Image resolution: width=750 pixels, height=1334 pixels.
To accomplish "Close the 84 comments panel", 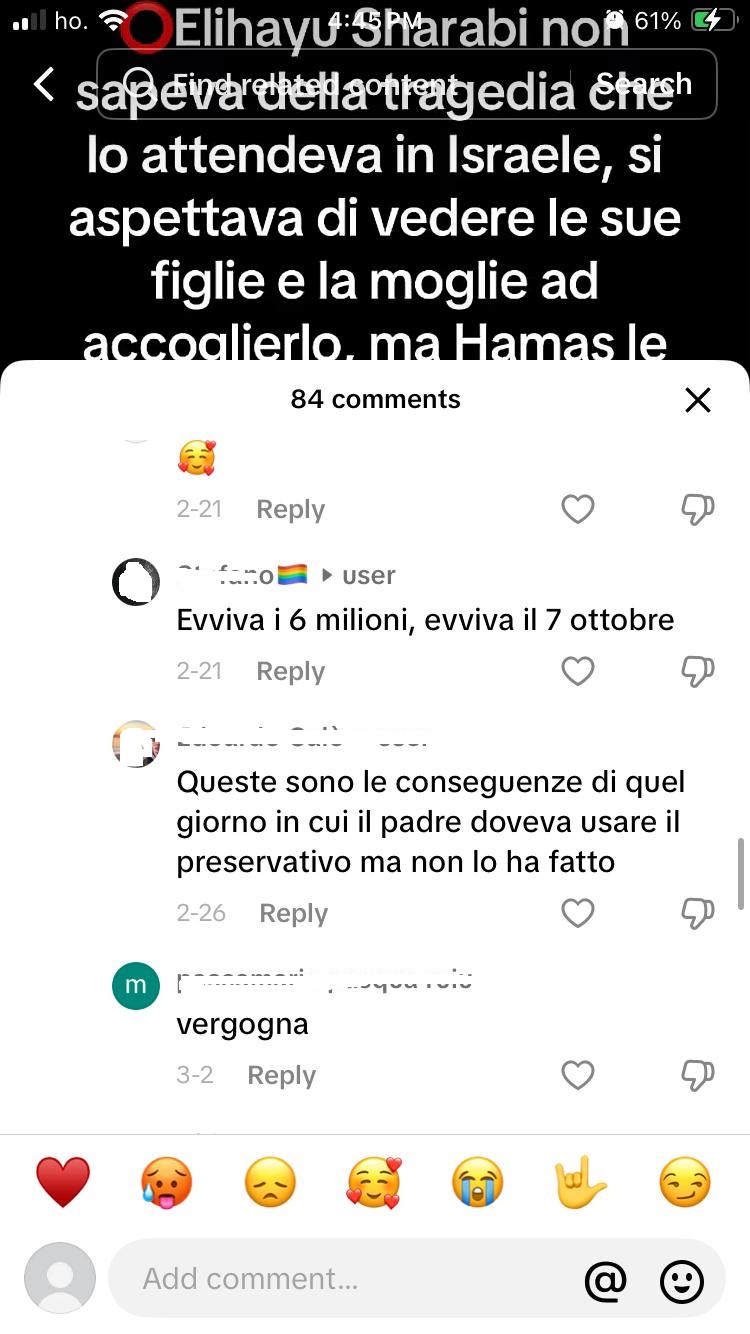I will click(697, 400).
